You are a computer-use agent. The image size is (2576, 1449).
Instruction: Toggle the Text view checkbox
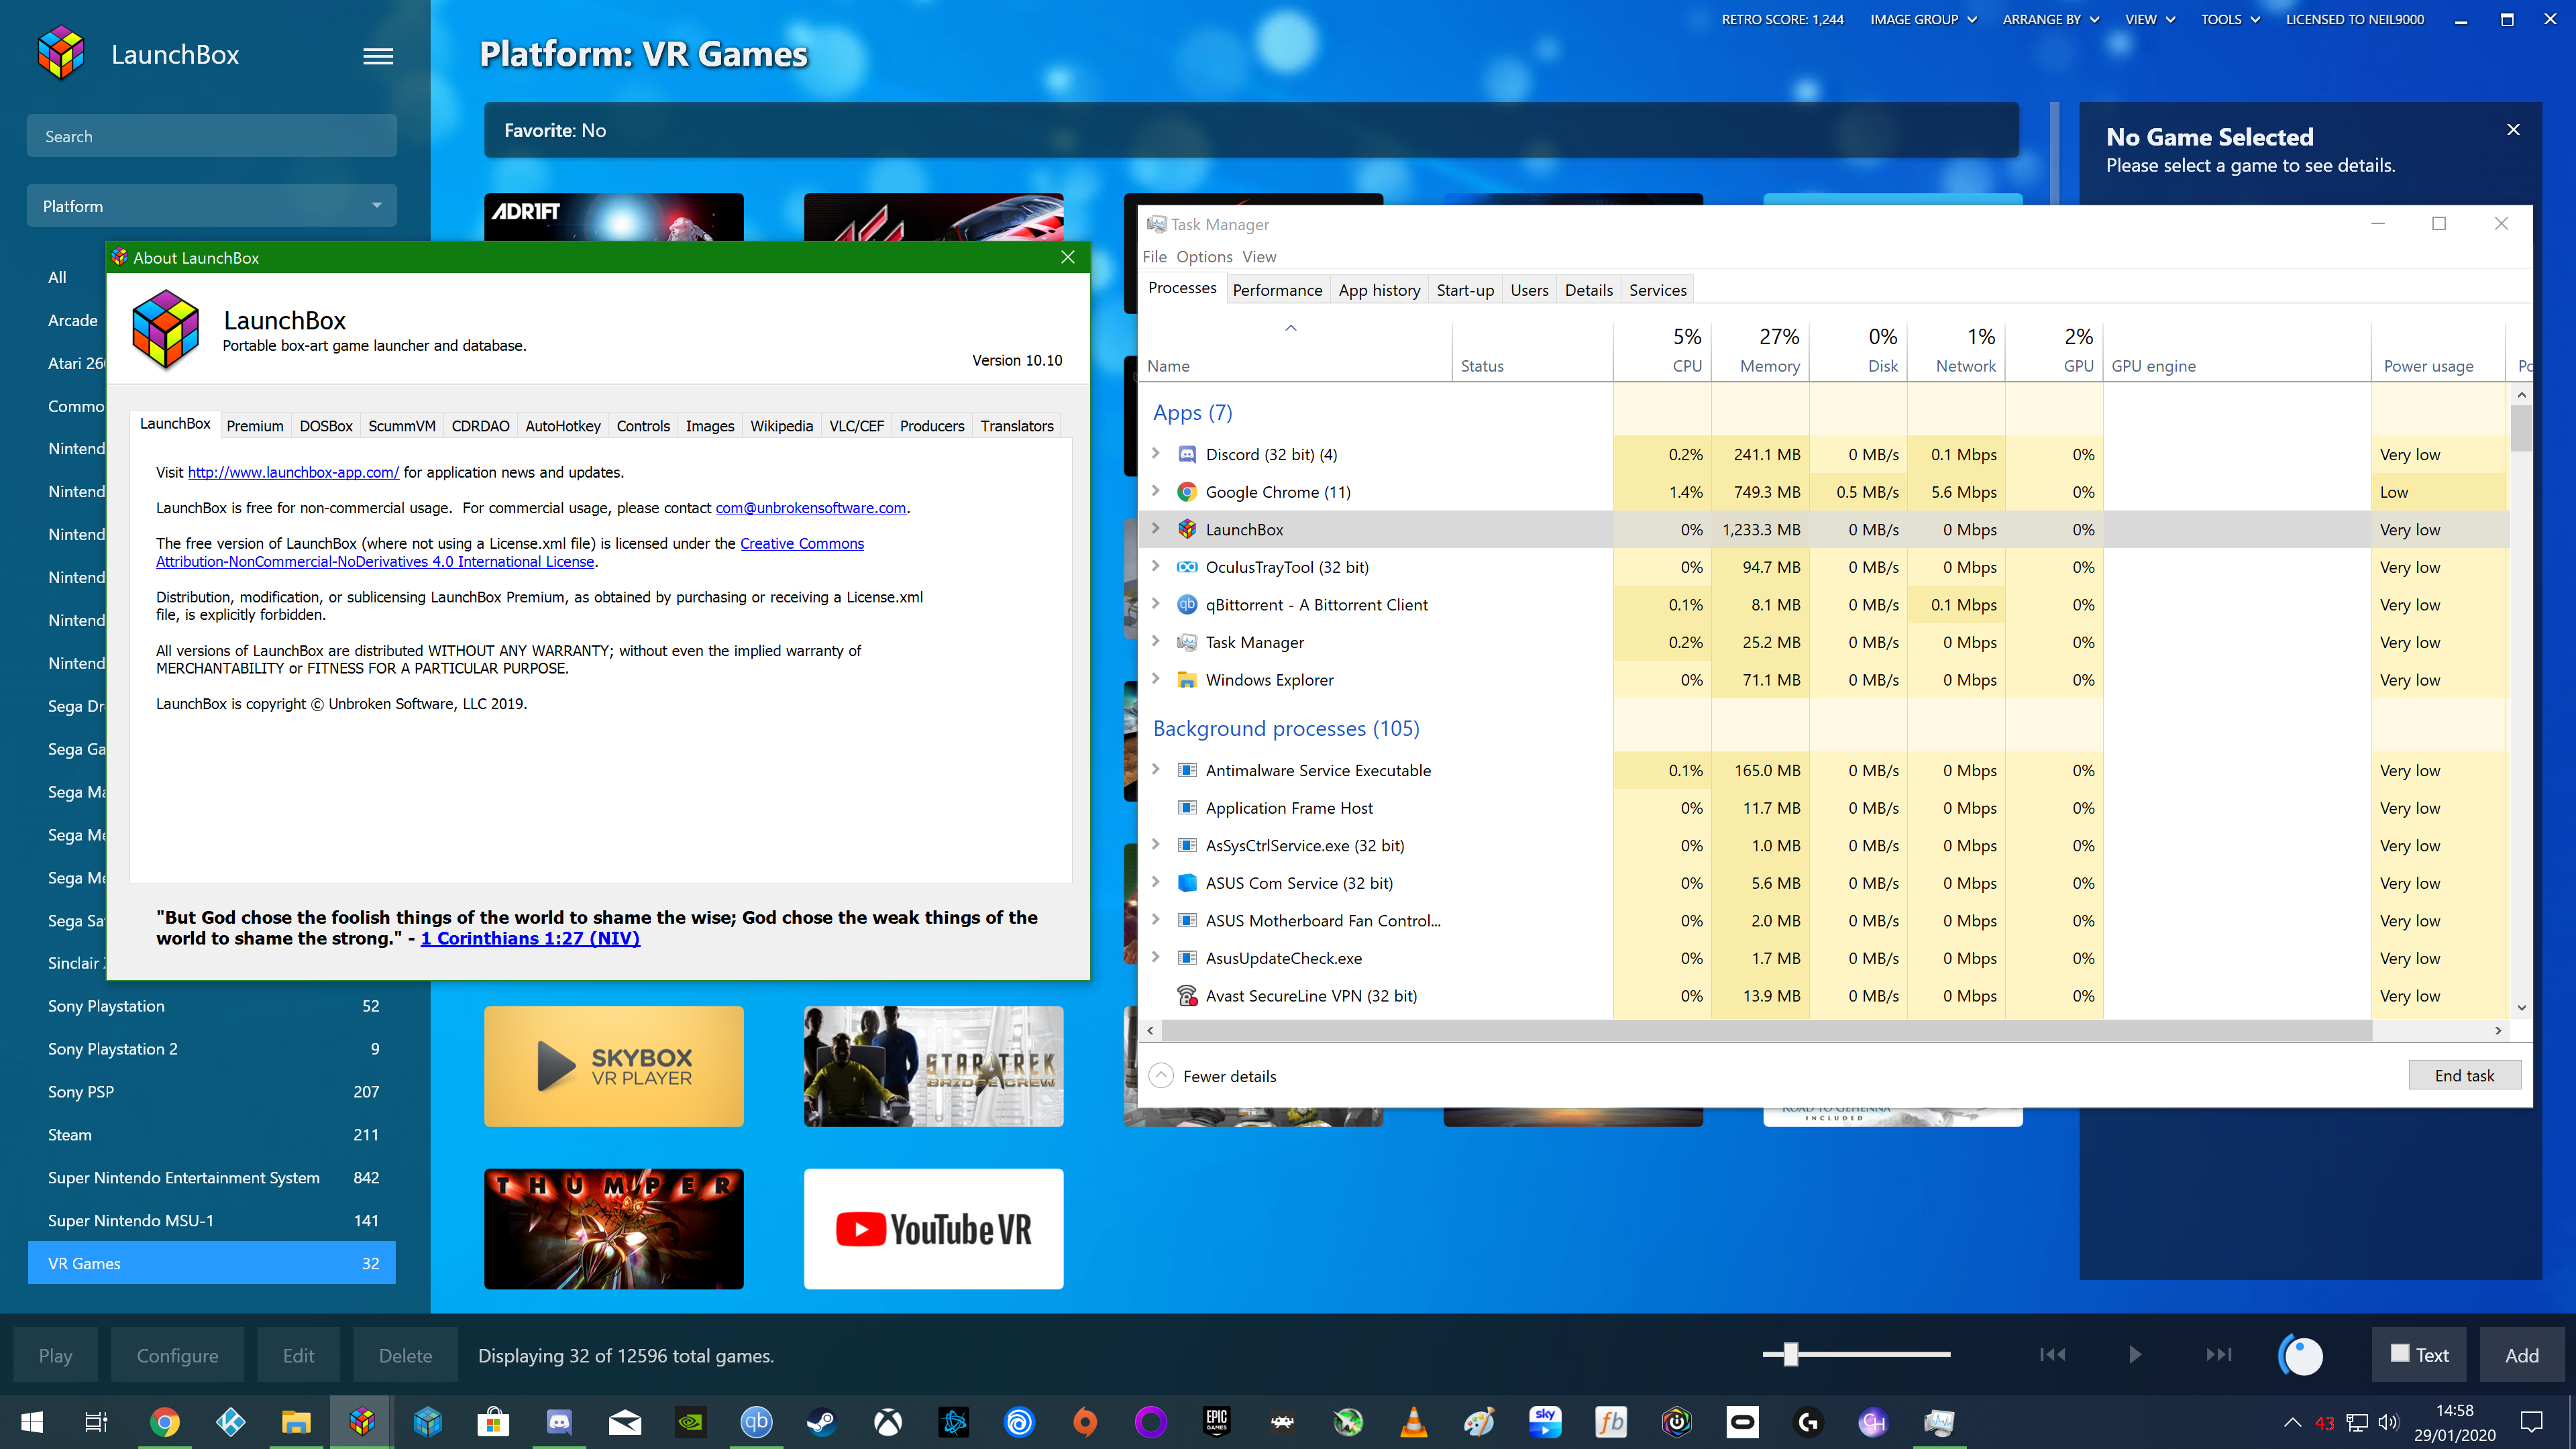[x=2401, y=1353]
